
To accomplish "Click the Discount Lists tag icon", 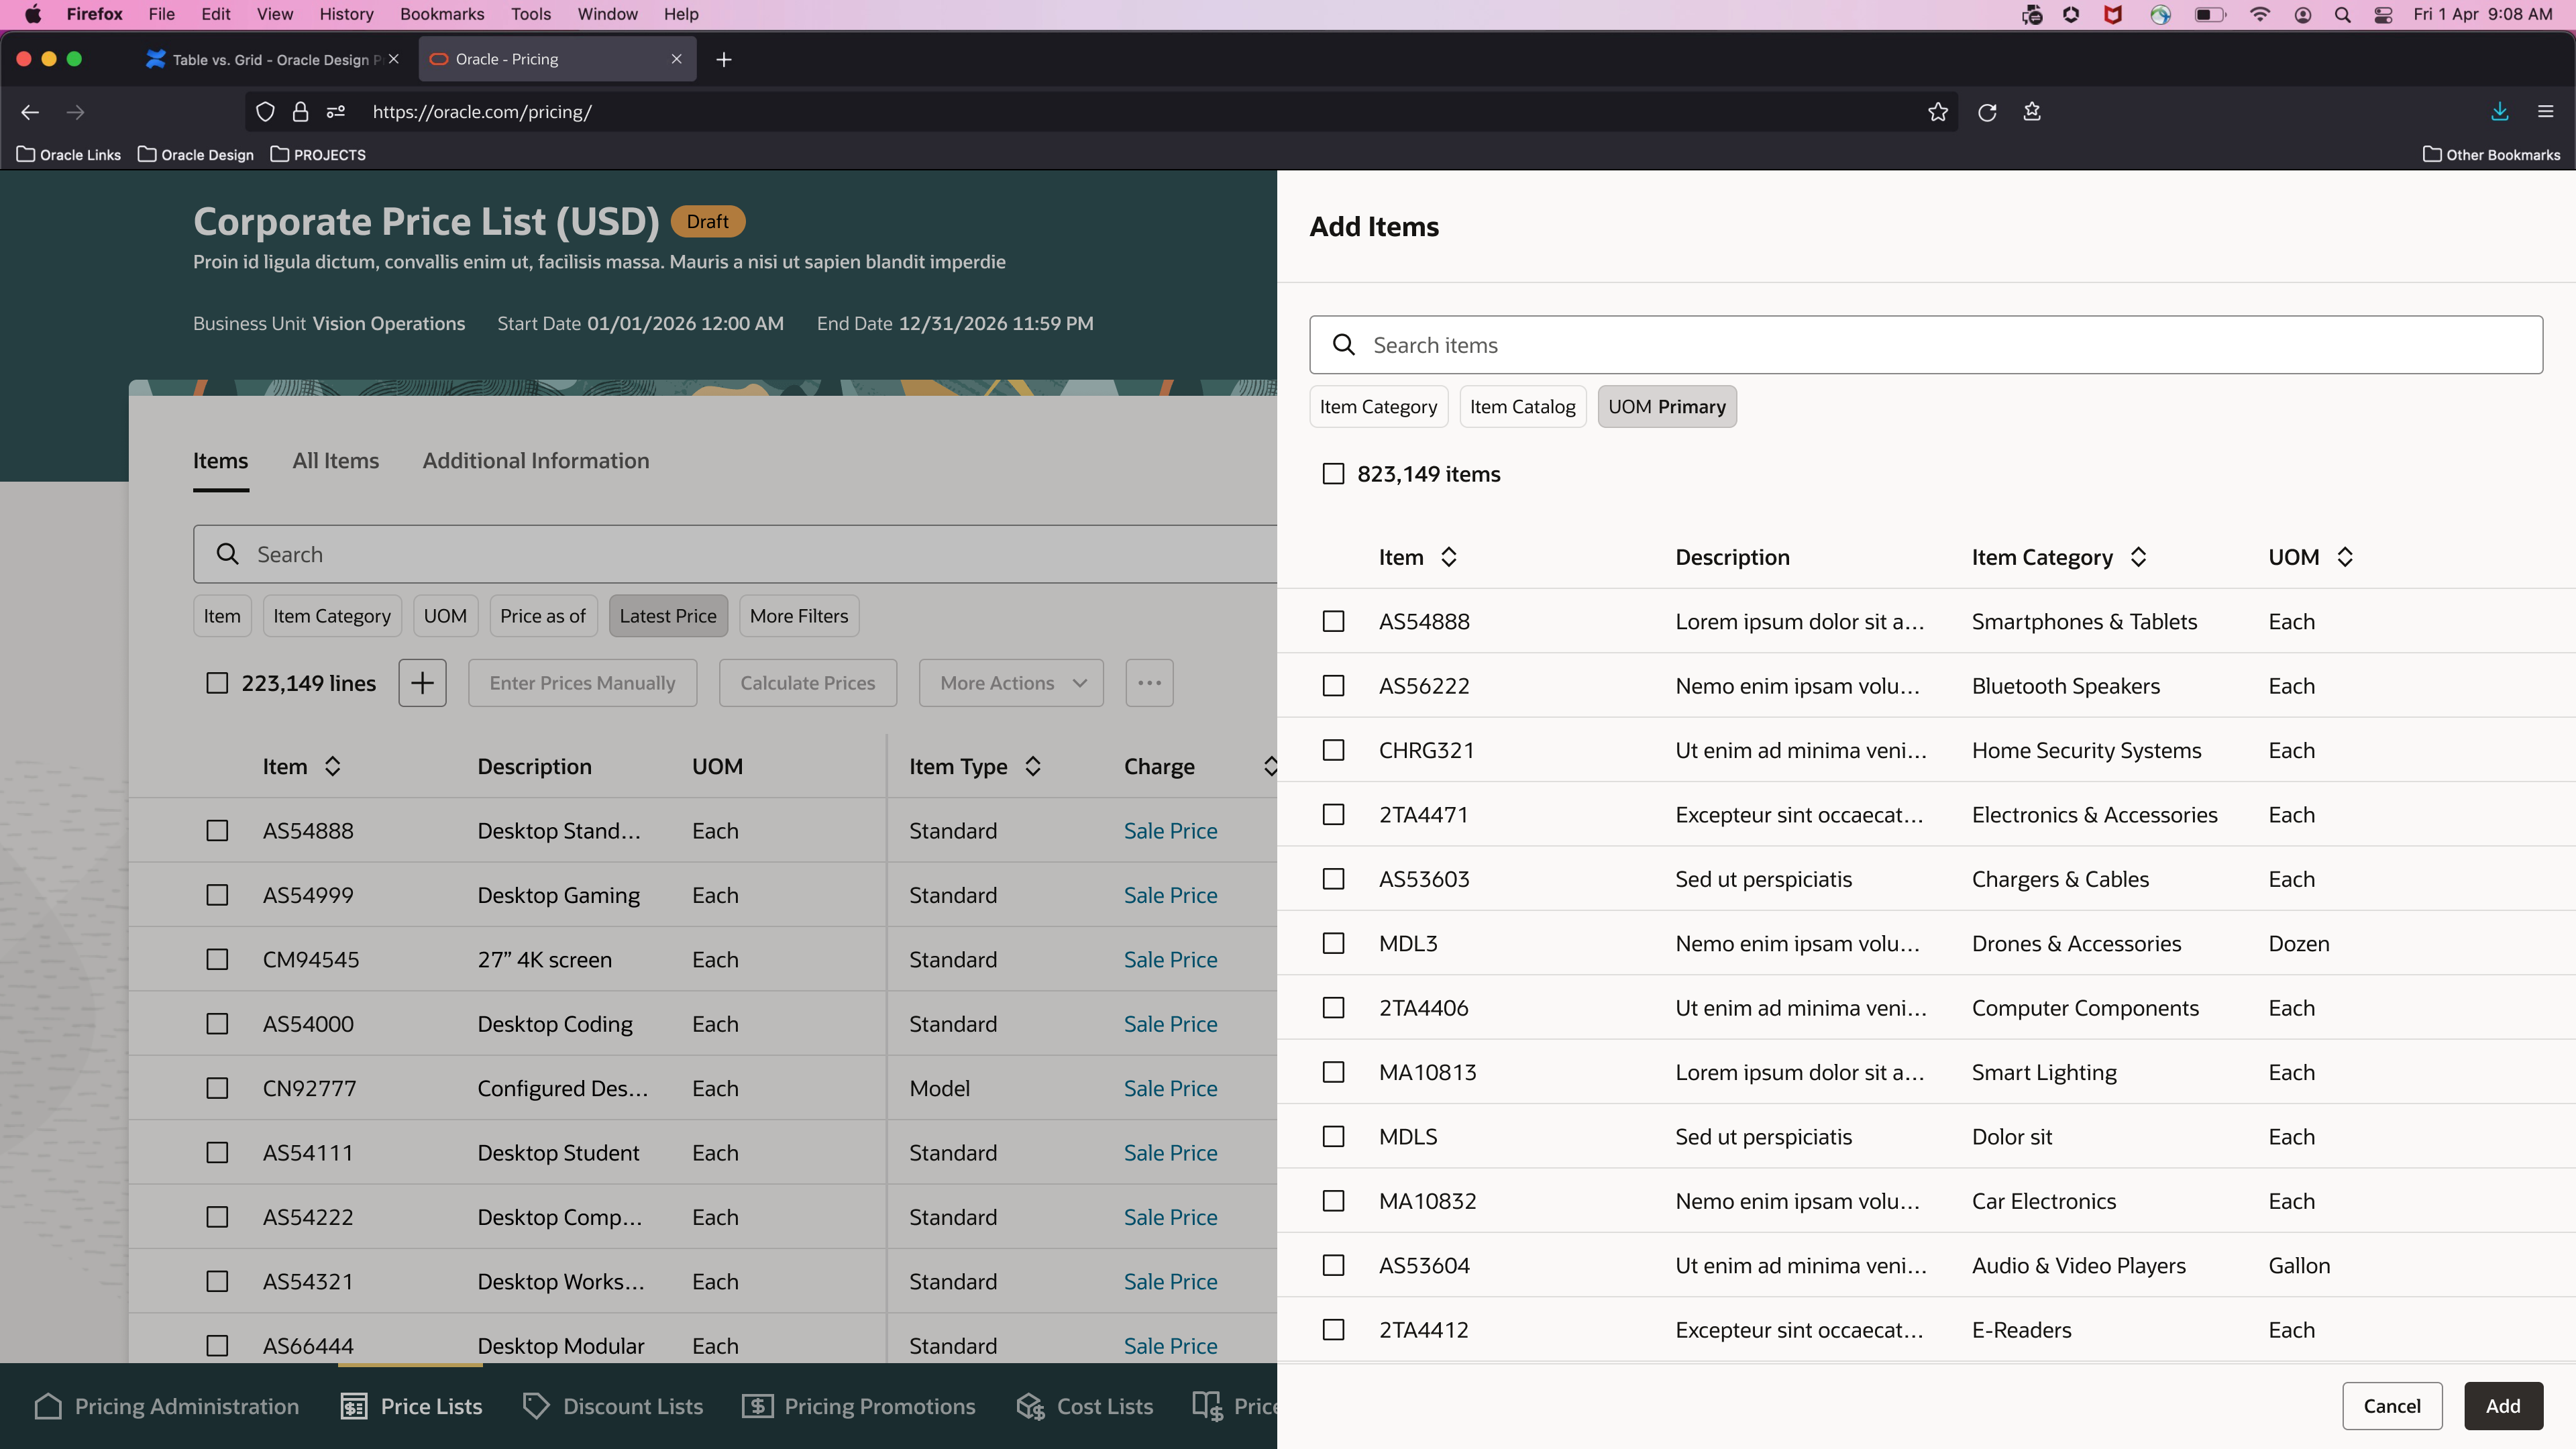I will point(536,1406).
